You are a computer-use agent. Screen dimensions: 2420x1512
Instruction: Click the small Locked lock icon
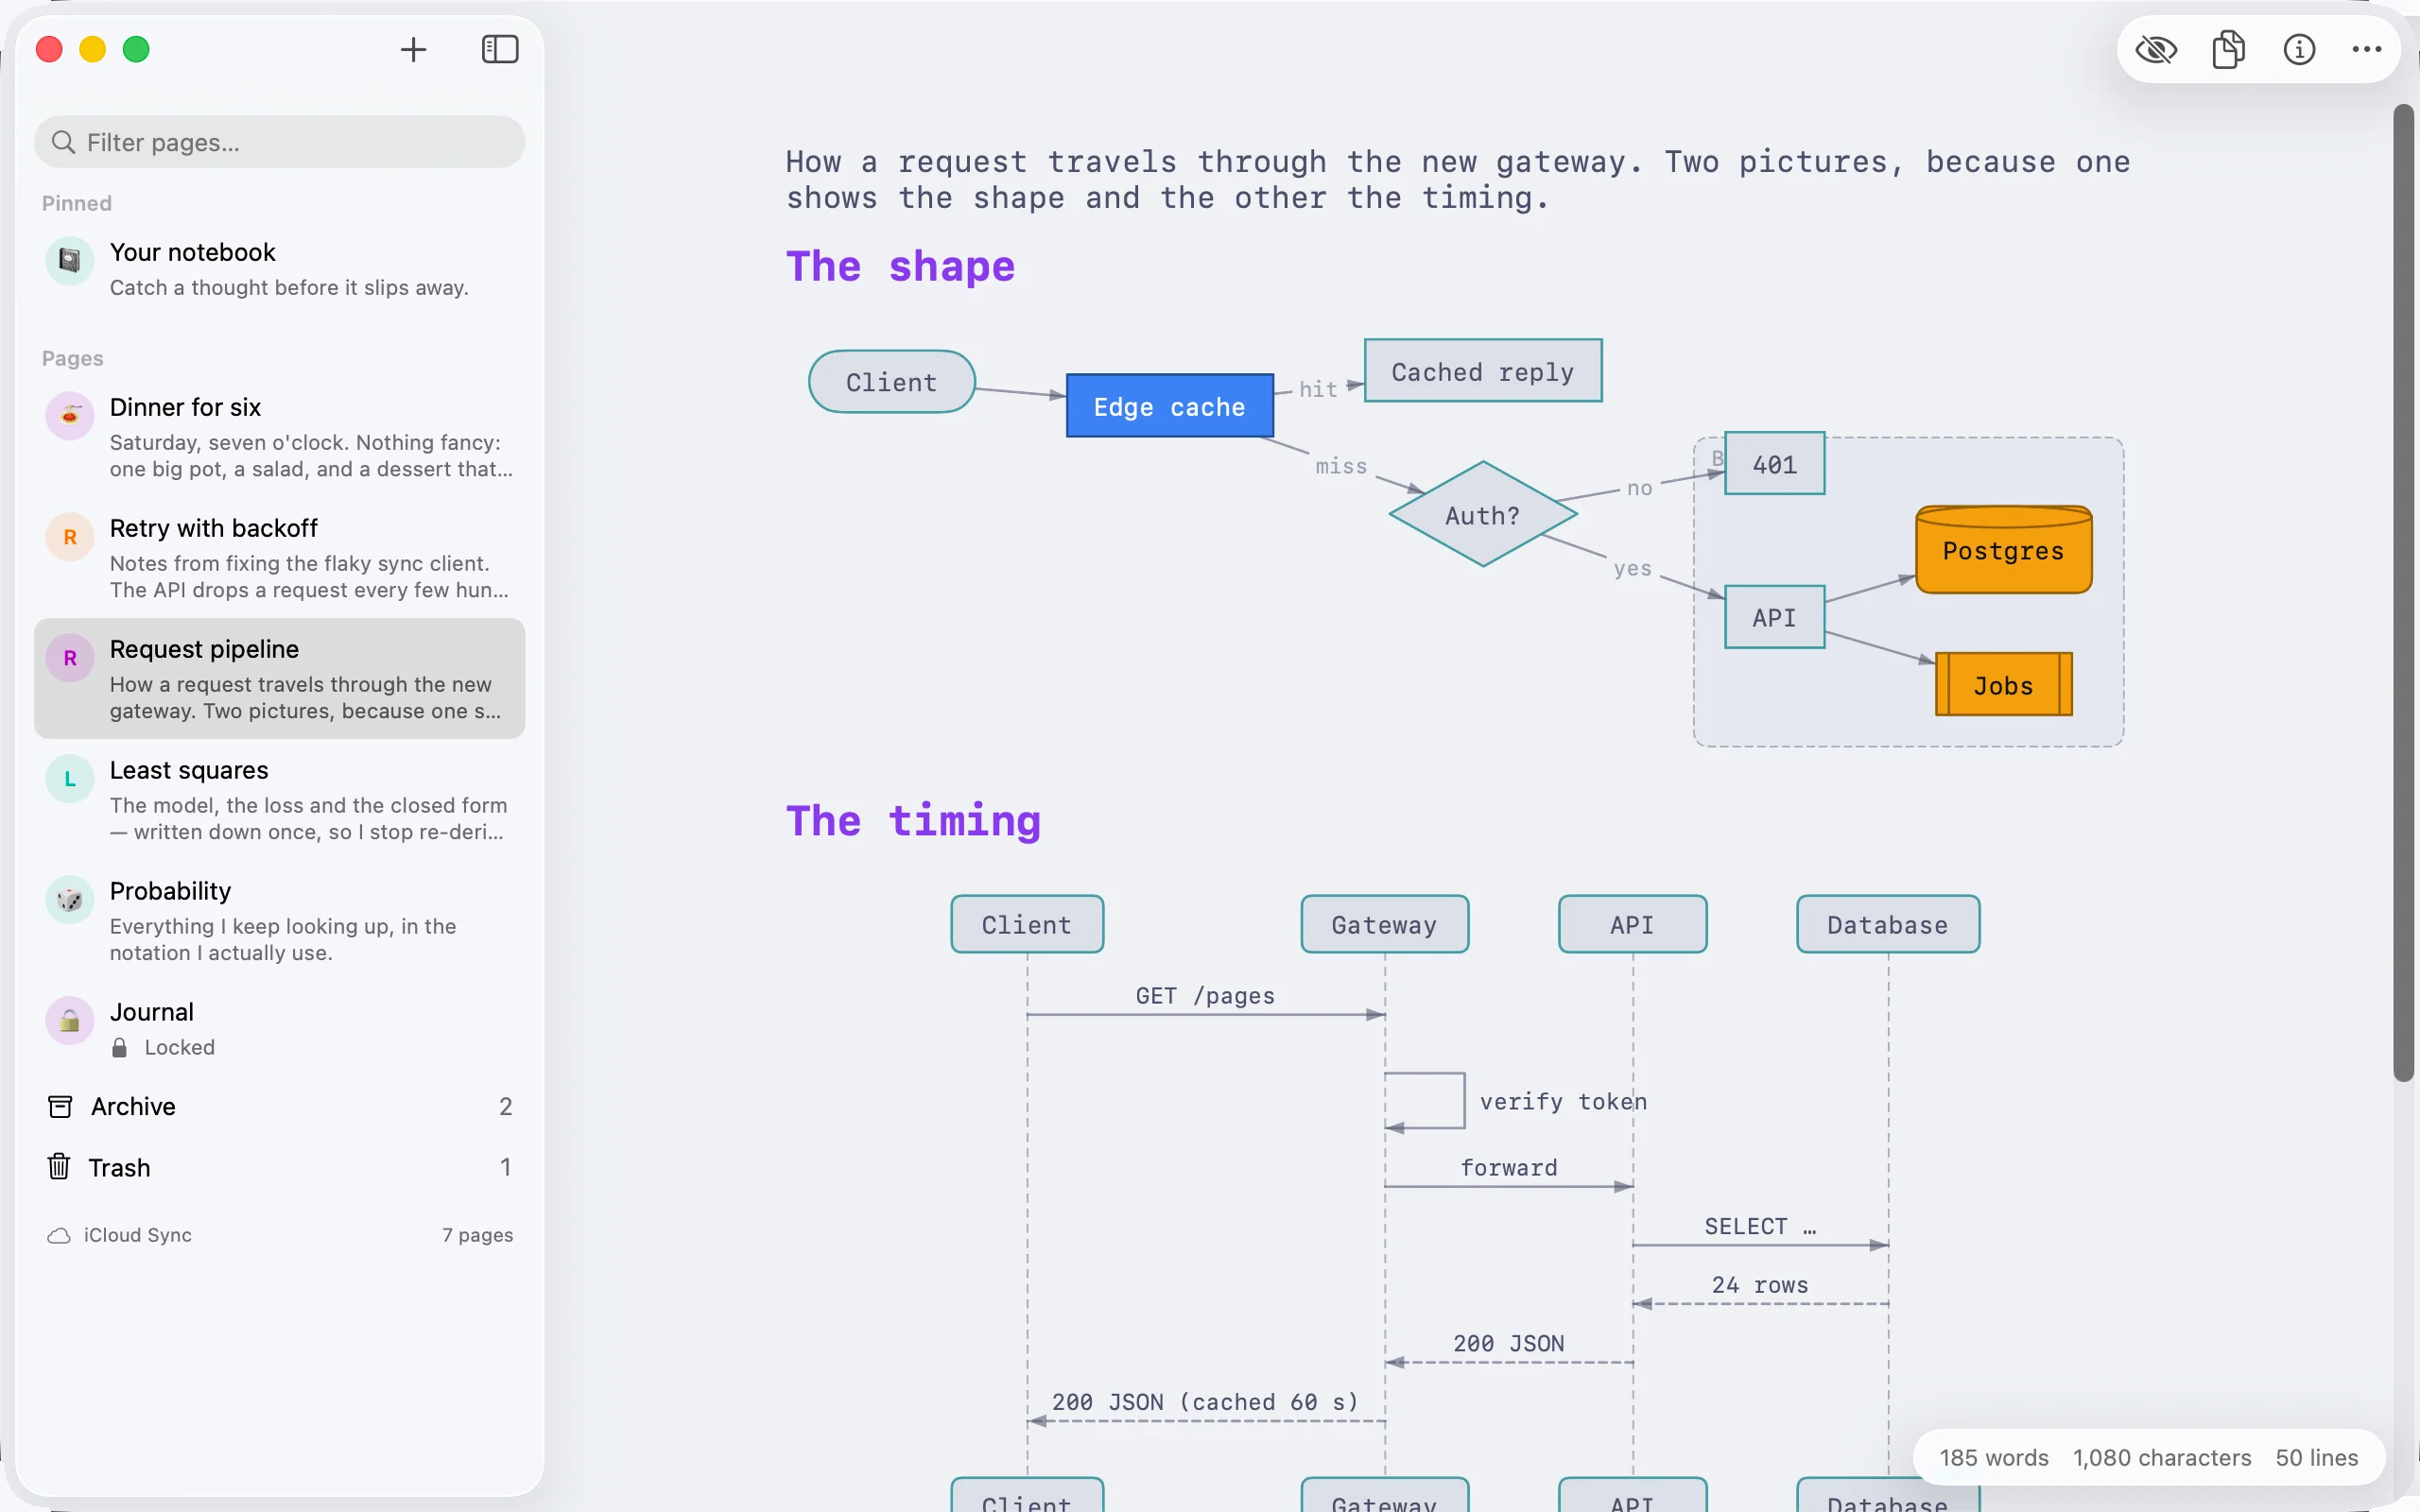pos(119,1047)
